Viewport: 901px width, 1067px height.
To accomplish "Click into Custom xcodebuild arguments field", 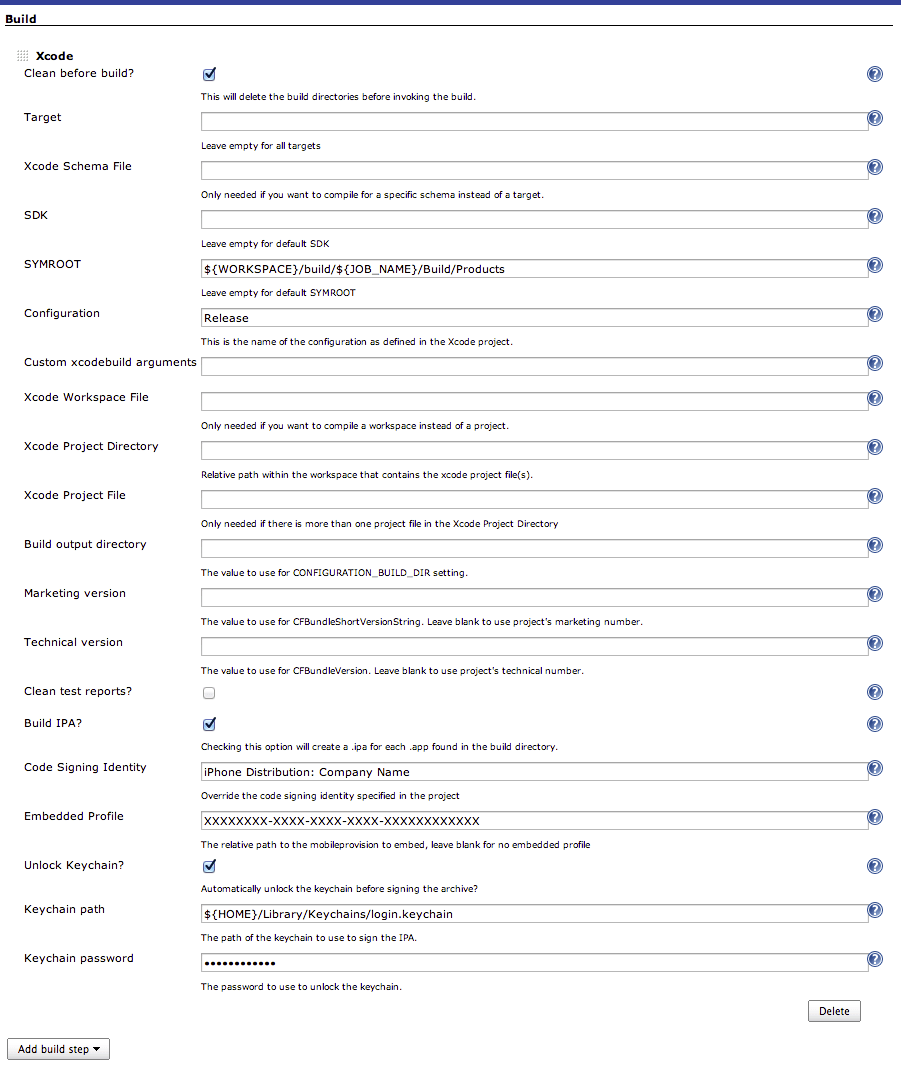I will pos(534,366).
